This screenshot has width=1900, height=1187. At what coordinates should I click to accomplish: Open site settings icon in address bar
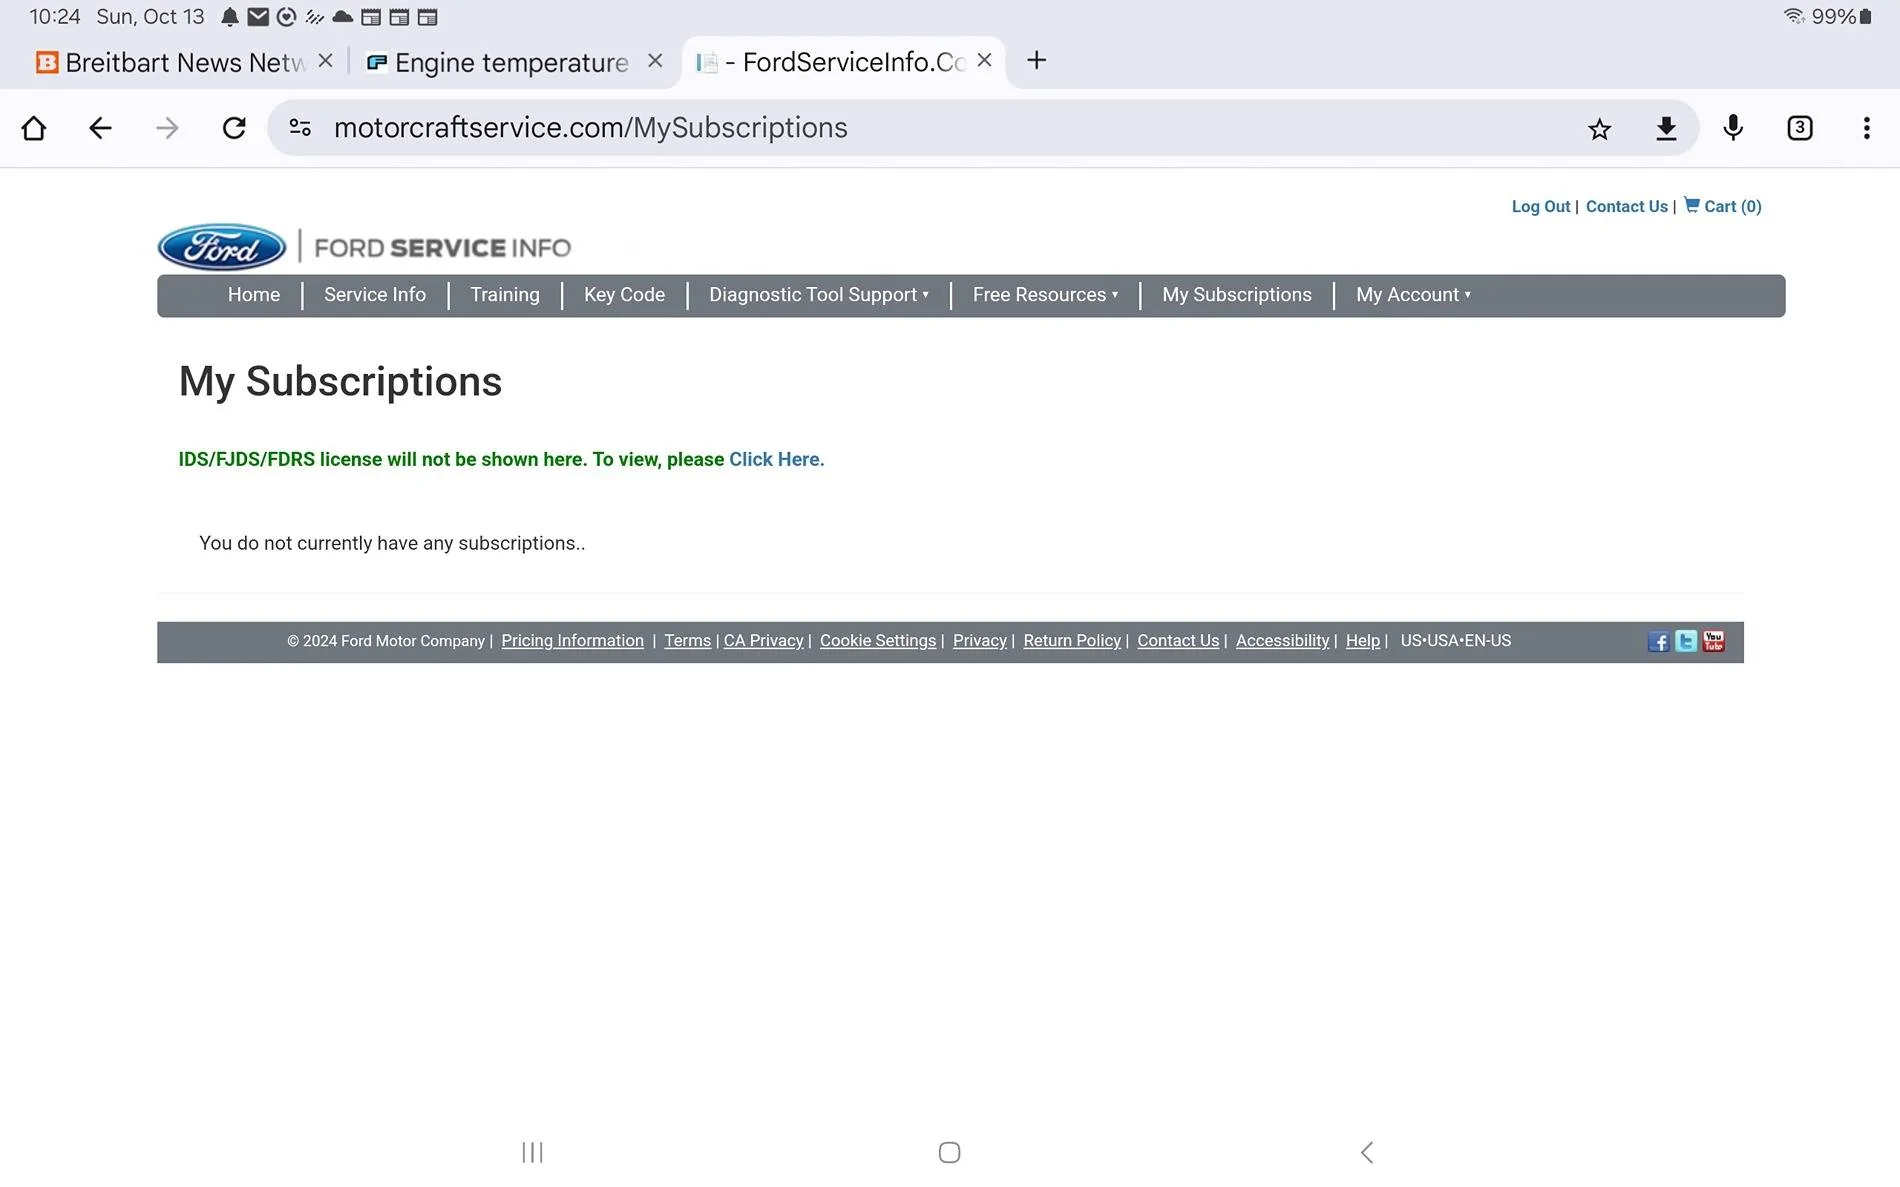click(300, 128)
